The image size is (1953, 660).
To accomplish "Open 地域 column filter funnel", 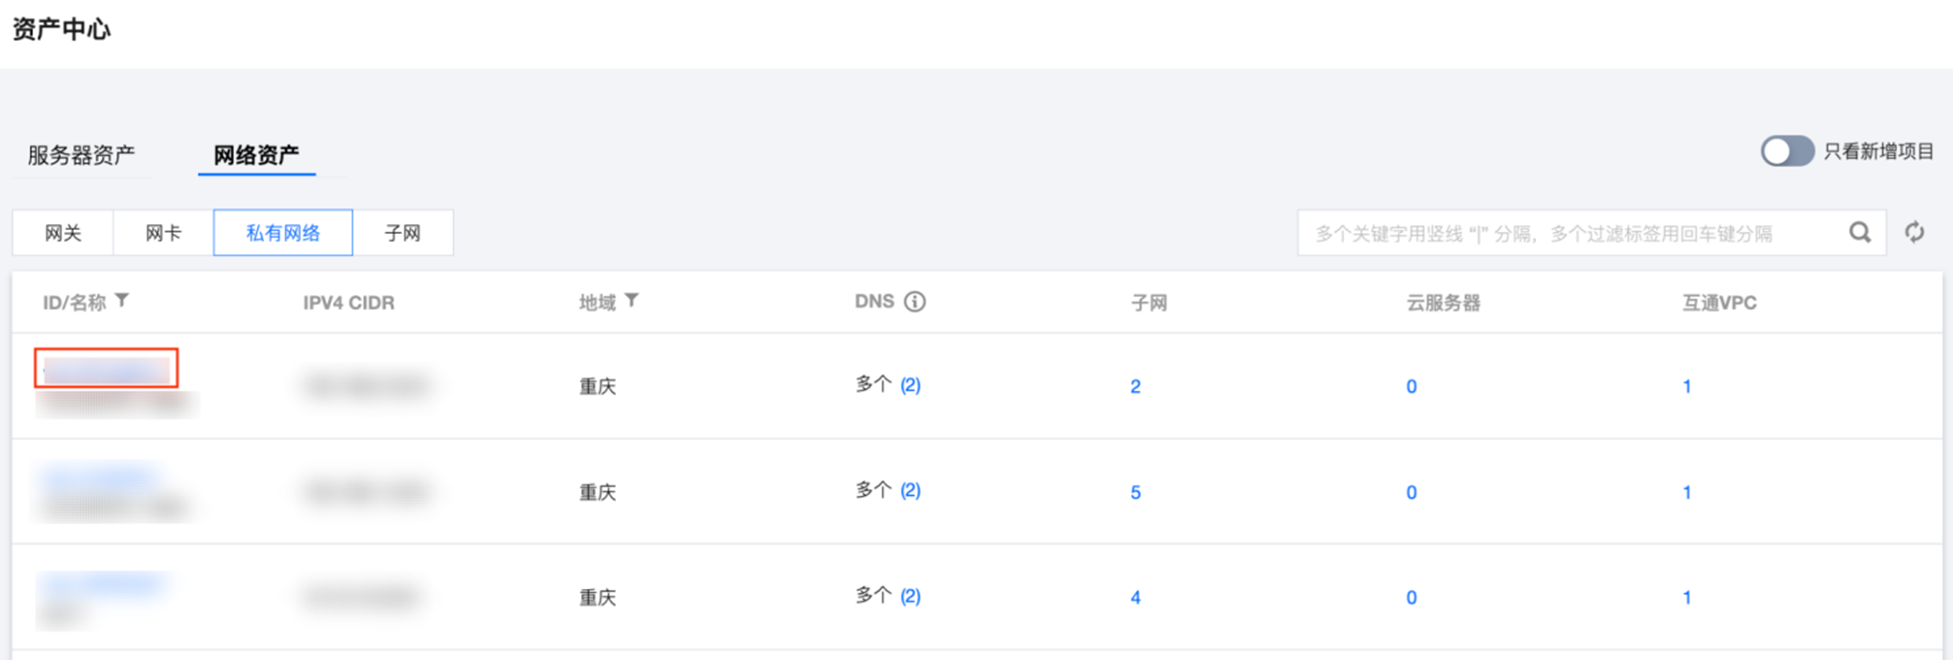I will click(x=632, y=301).
